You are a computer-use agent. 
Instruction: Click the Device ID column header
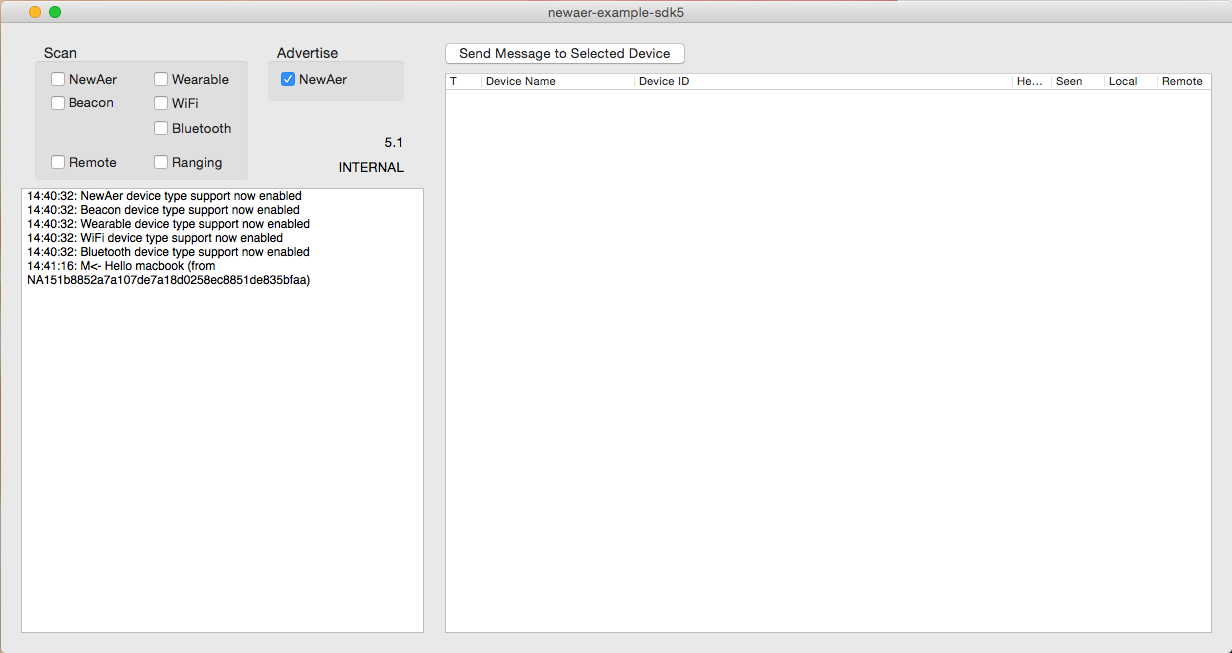[x=824, y=81]
